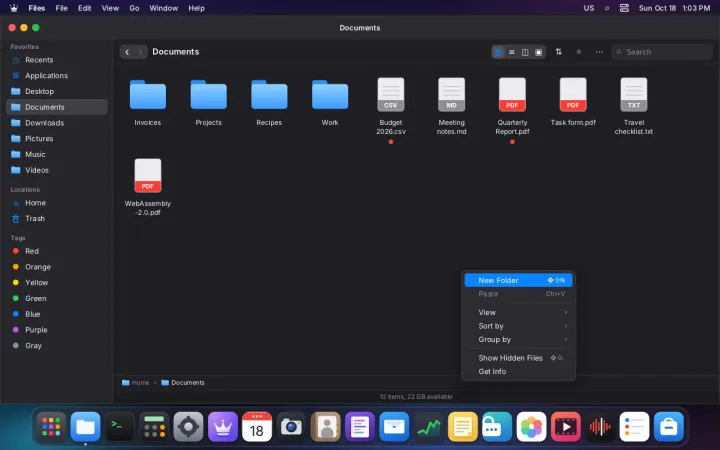Switch to column view
This screenshot has height=450, width=720.
tap(525, 52)
